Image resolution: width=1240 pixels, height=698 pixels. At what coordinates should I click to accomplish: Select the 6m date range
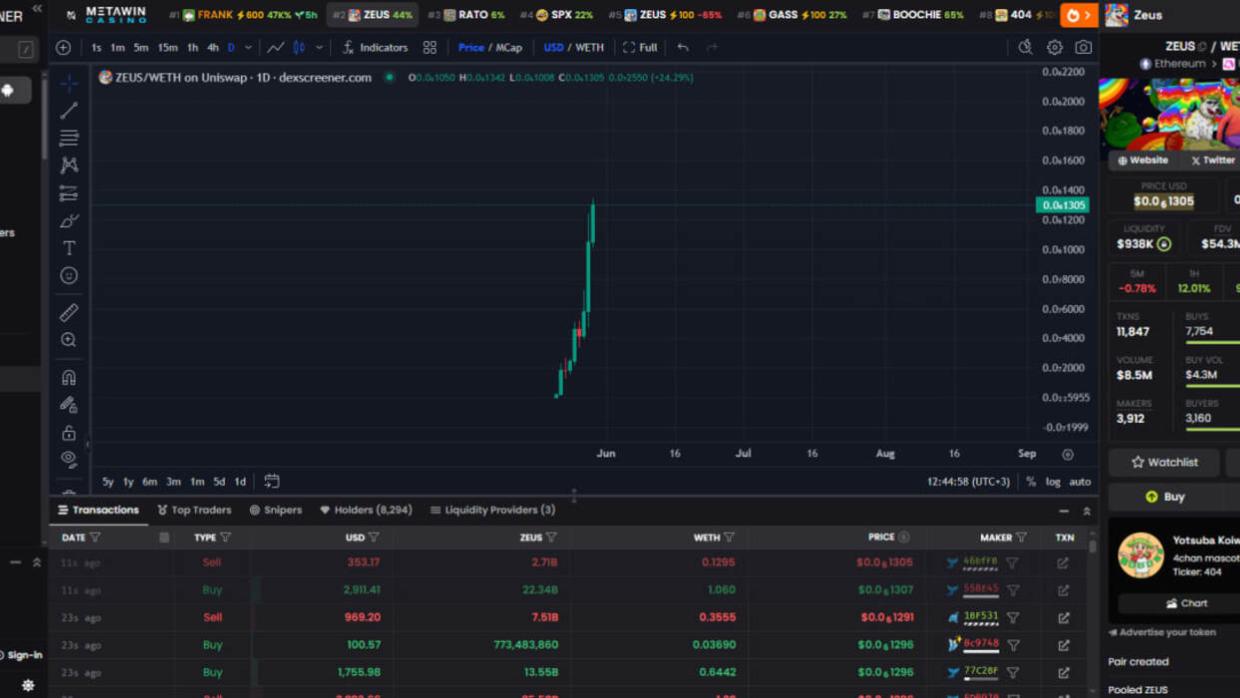click(149, 482)
